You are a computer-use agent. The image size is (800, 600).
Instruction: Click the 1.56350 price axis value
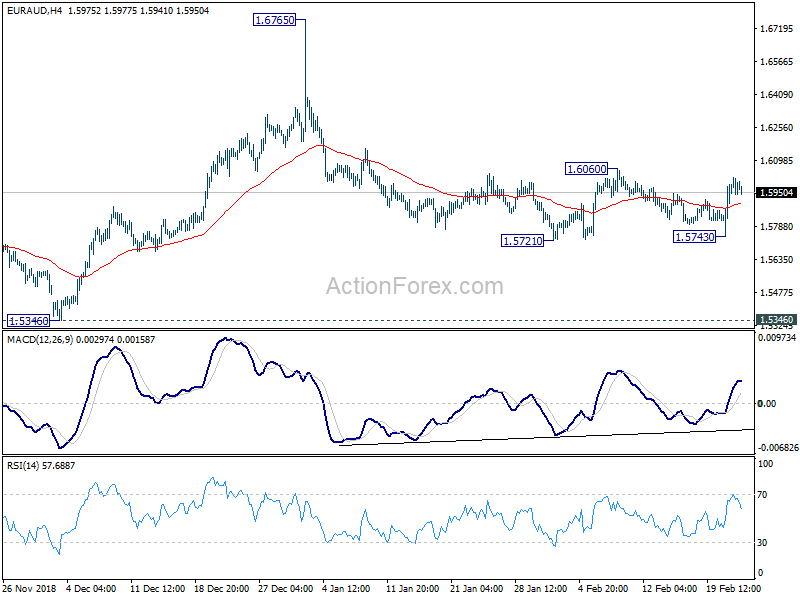click(x=777, y=260)
